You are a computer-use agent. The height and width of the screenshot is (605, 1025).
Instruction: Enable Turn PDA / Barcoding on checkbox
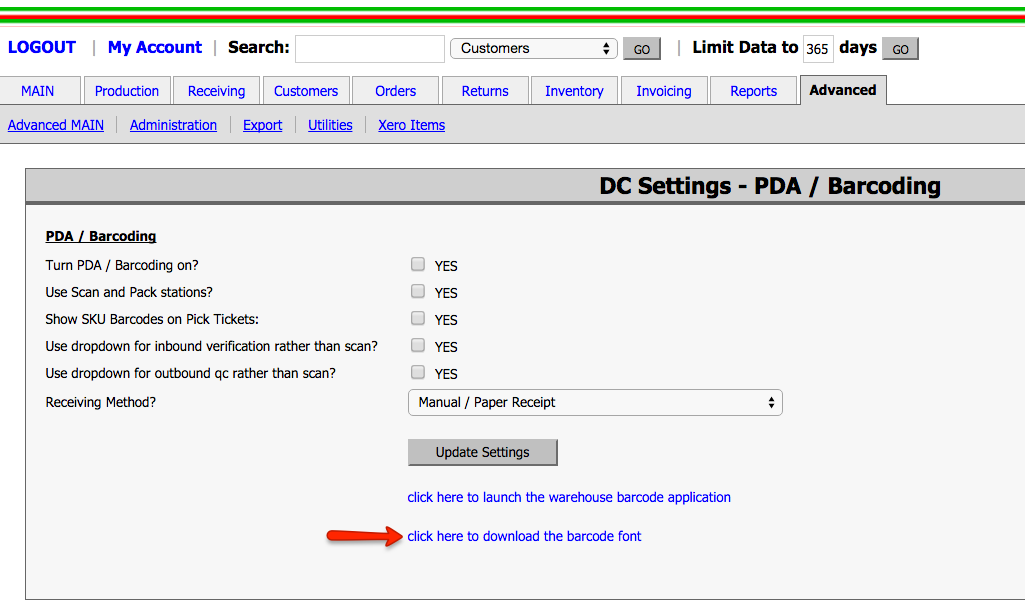click(x=418, y=264)
